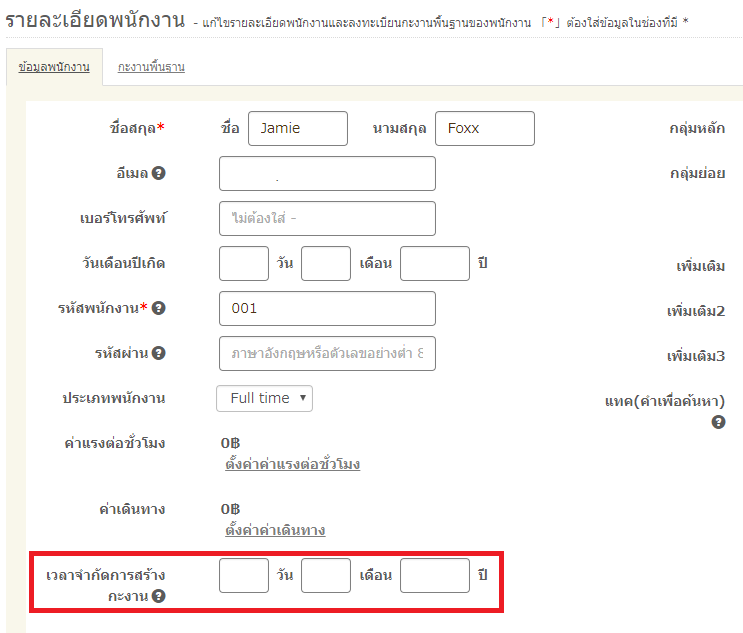
Task: Click the birth date year (ปี) box
Action: coord(434,263)
